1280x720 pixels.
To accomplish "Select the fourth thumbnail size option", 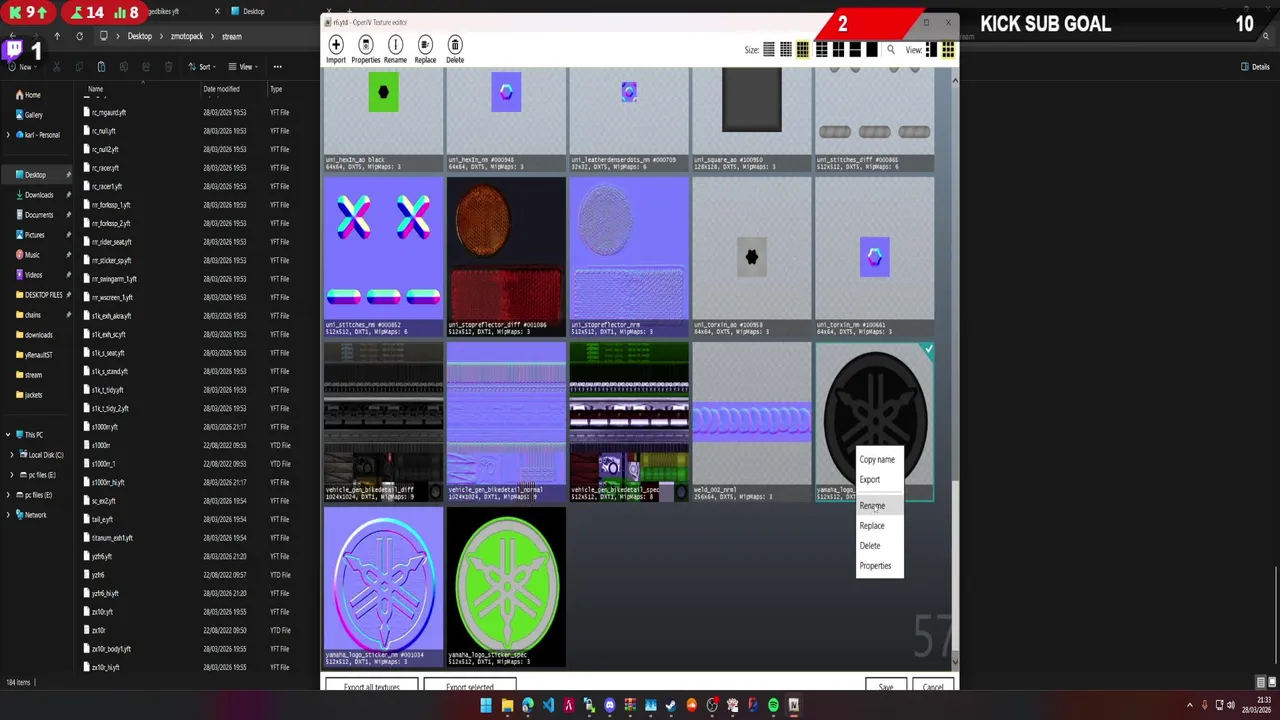I will [x=821, y=50].
